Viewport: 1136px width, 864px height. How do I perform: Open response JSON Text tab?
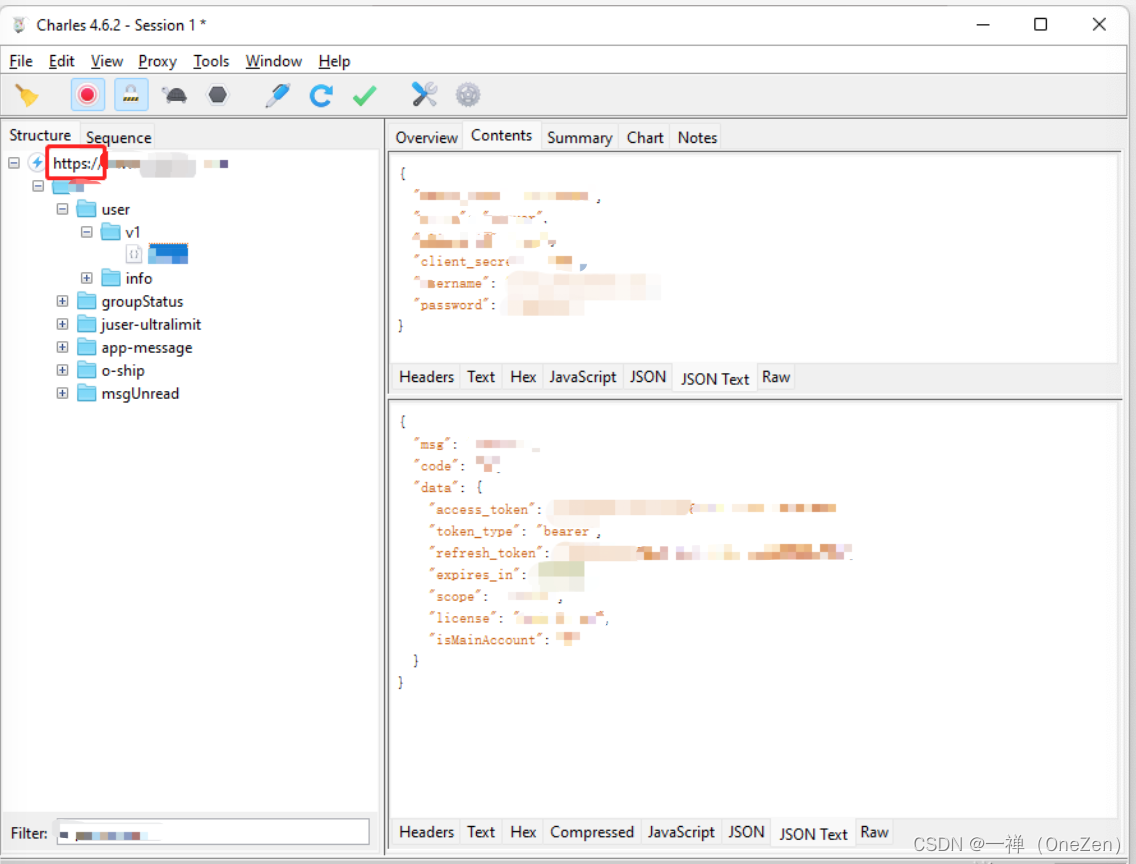814,834
